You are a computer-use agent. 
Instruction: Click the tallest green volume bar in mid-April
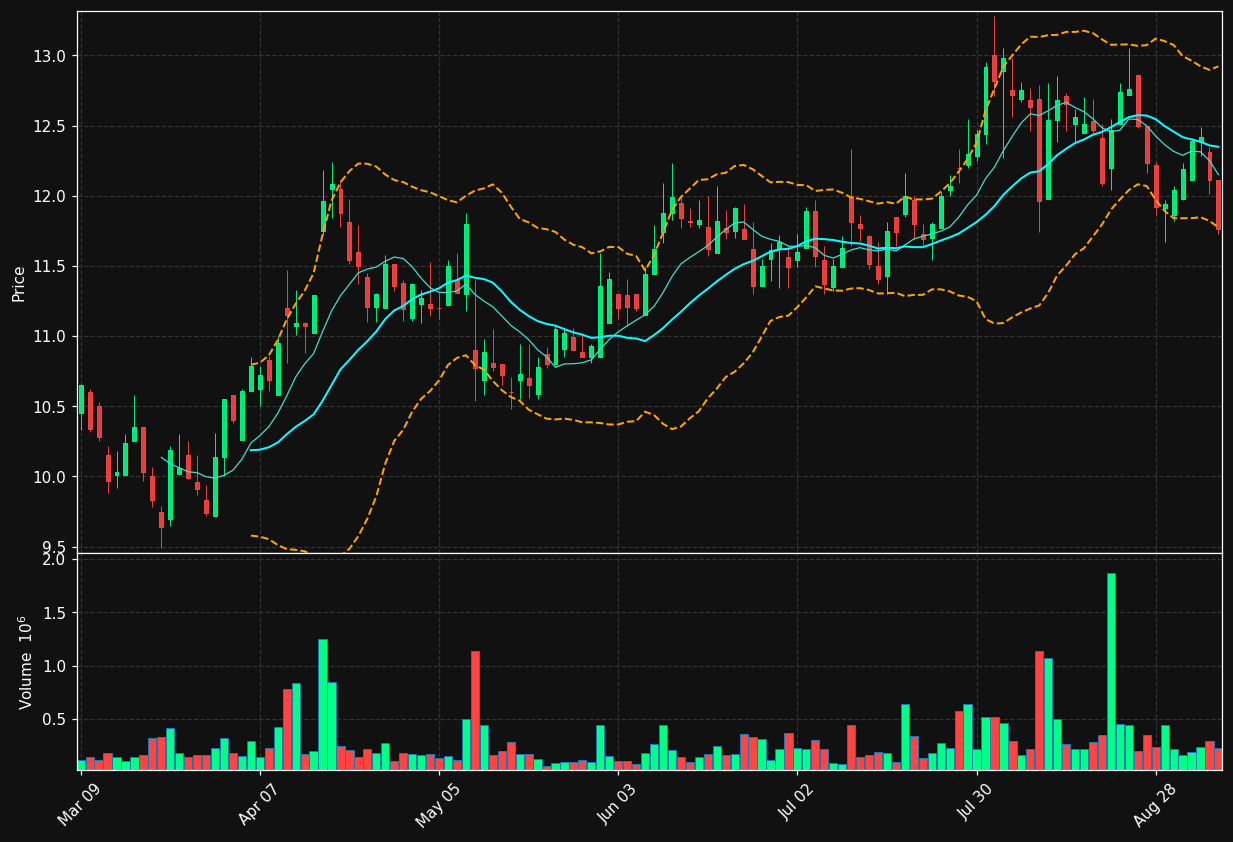[x=322, y=704]
